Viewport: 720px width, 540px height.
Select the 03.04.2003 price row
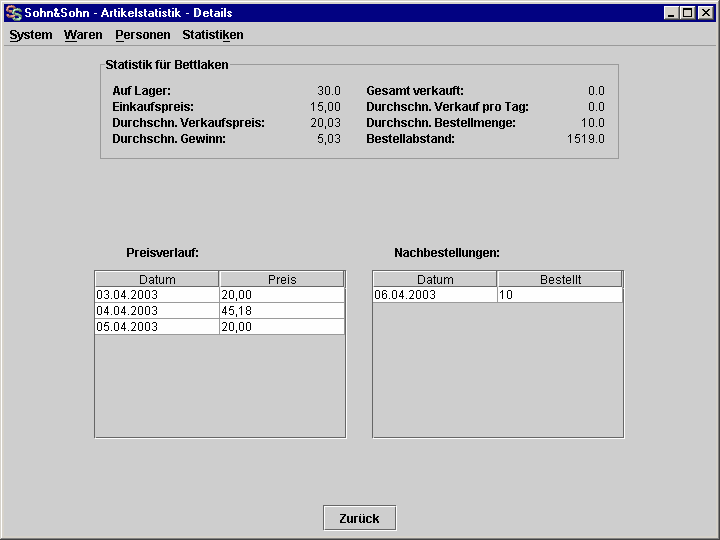pos(219,295)
